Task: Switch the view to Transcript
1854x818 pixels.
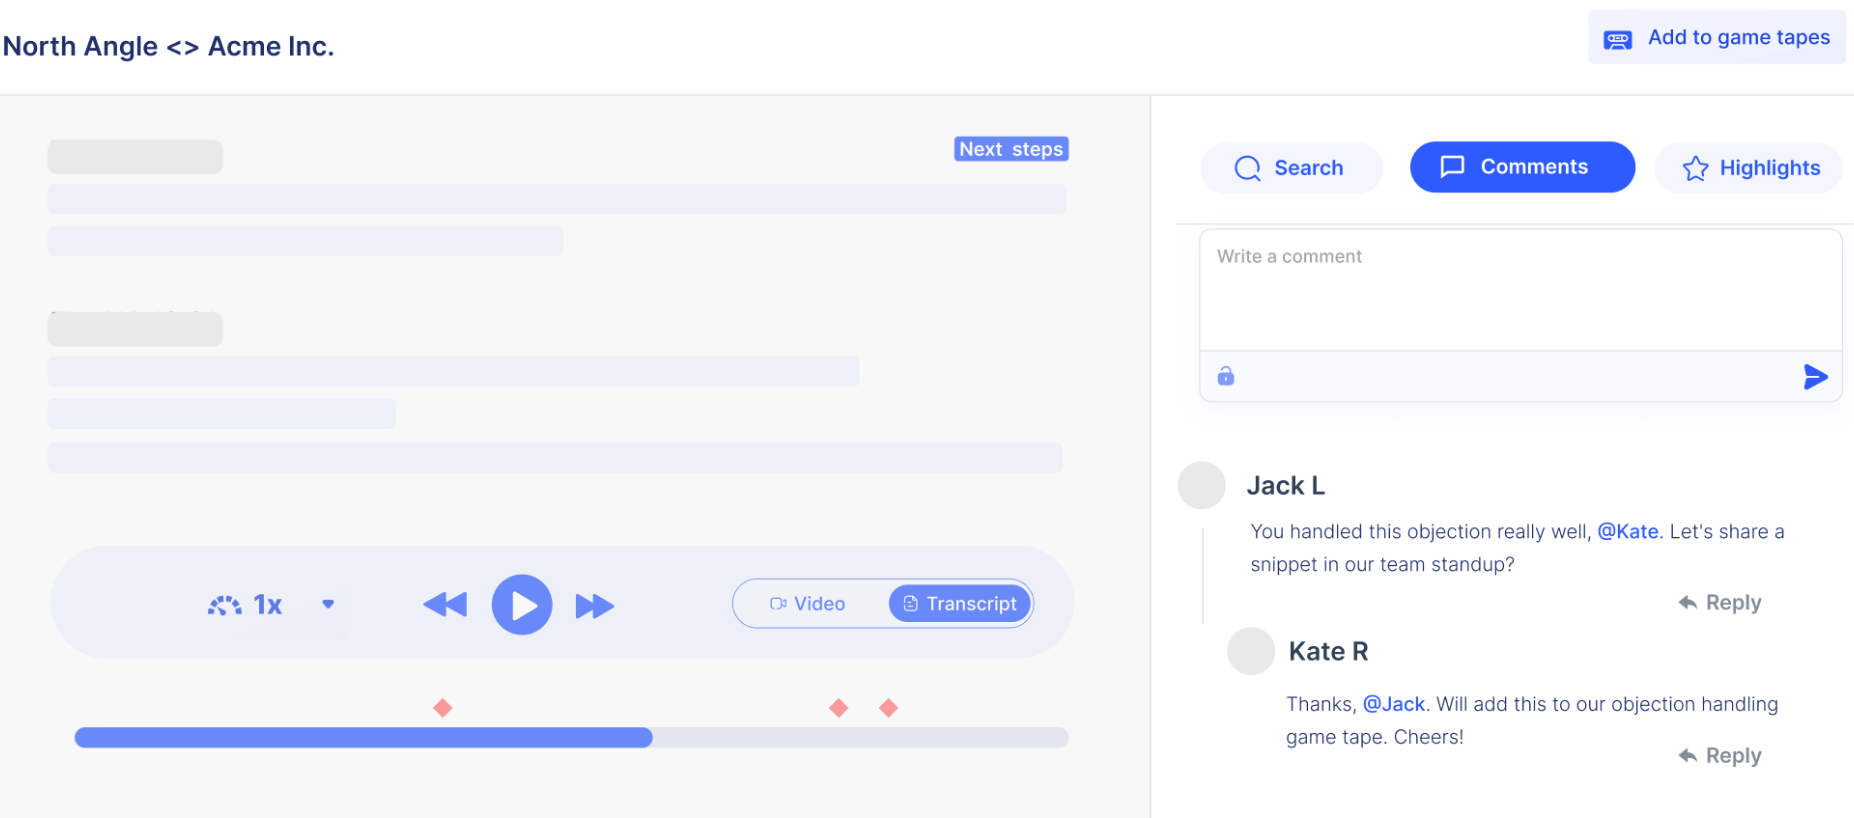Action: 960,604
